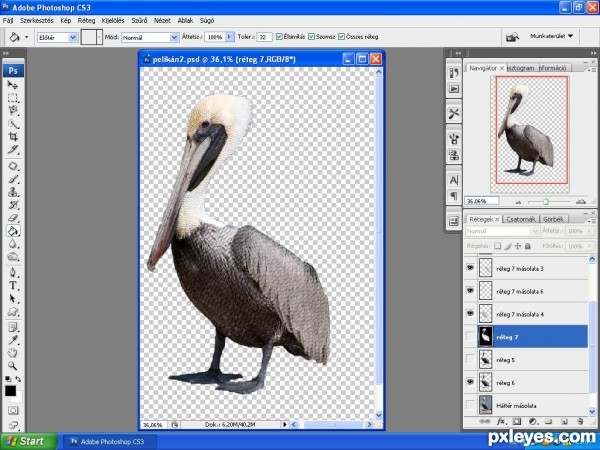Select the Dodge tool
The width and height of the screenshot is (600, 450).
click(13, 257)
